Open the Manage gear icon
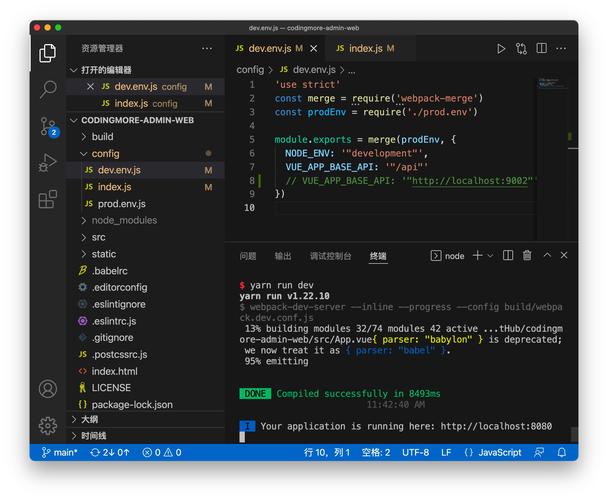The height and width of the screenshot is (500, 608). [48, 426]
